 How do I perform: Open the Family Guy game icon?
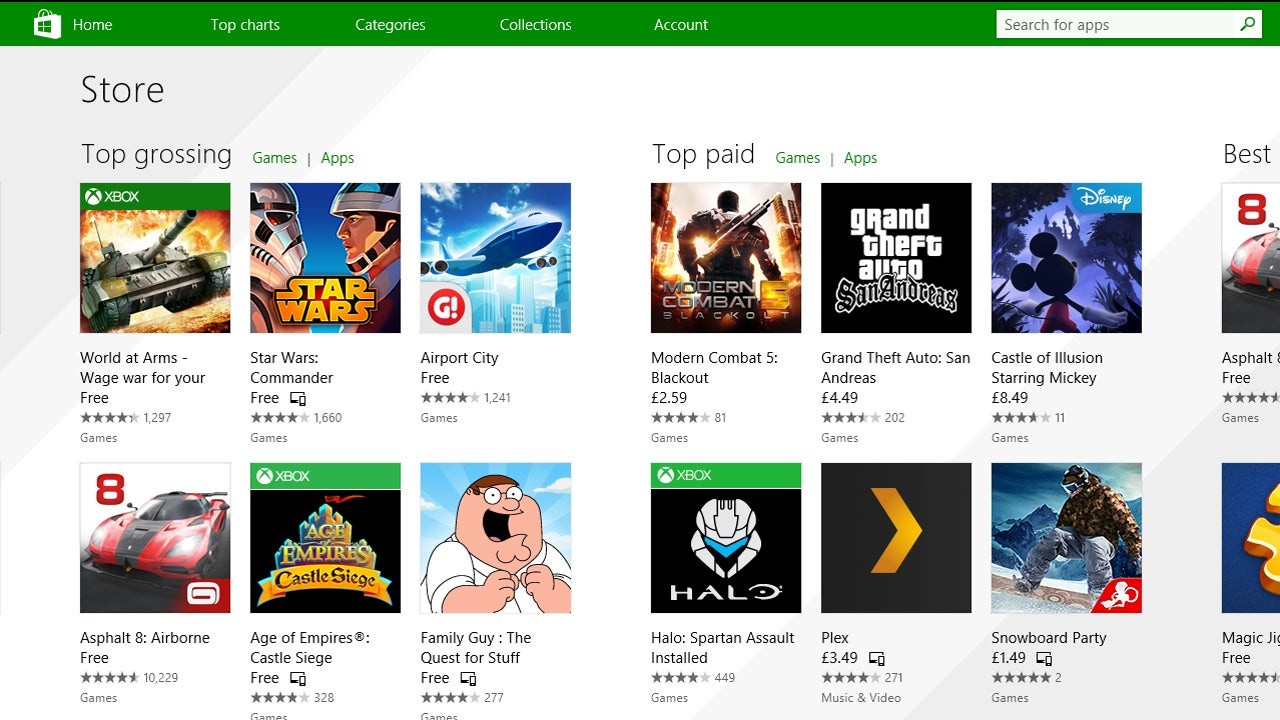(x=495, y=538)
